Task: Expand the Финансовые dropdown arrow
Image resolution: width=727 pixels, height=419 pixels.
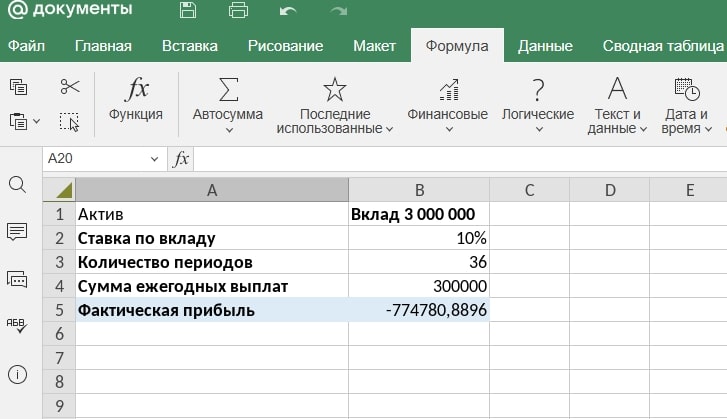Action: [x=449, y=130]
